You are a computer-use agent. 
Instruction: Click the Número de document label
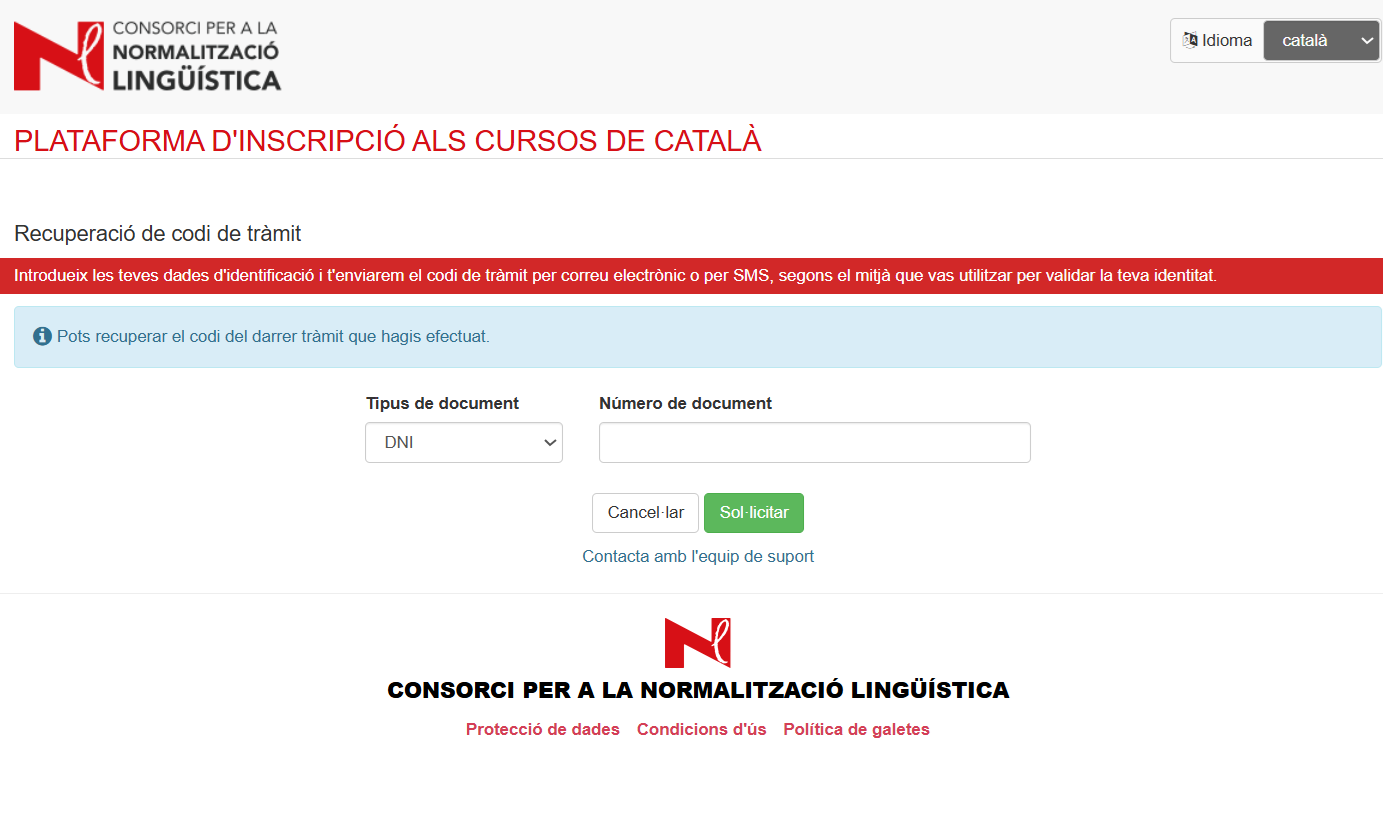(x=685, y=404)
